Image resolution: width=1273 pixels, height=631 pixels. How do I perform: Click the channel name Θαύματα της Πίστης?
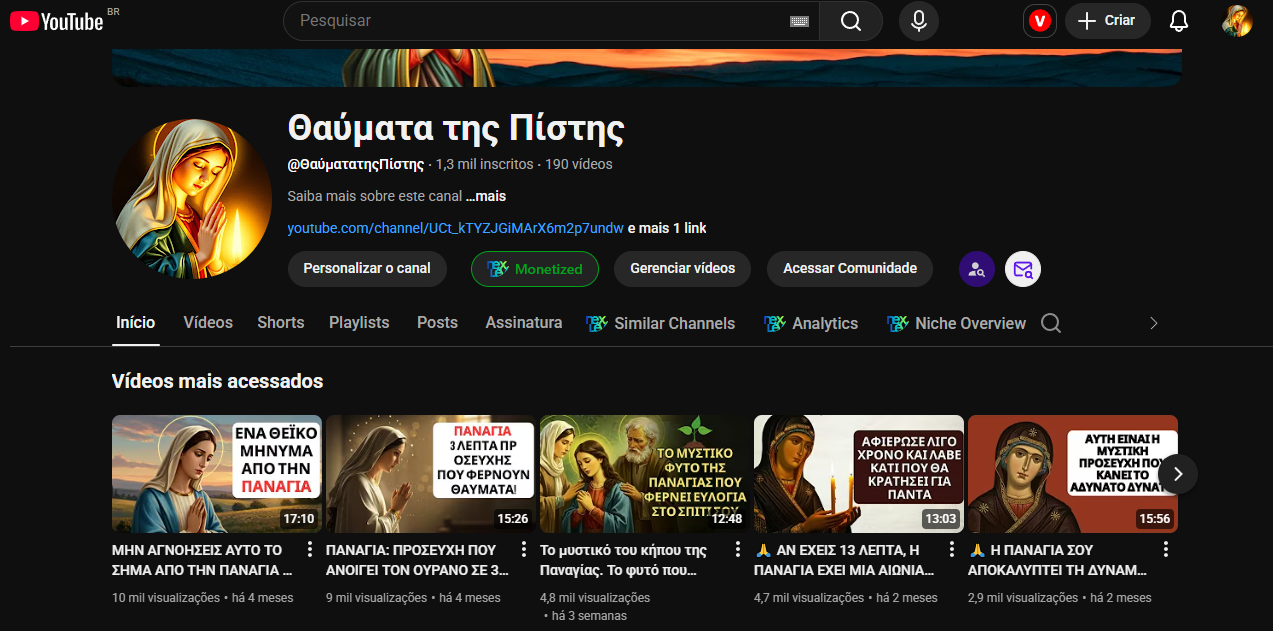[x=456, y=129]
